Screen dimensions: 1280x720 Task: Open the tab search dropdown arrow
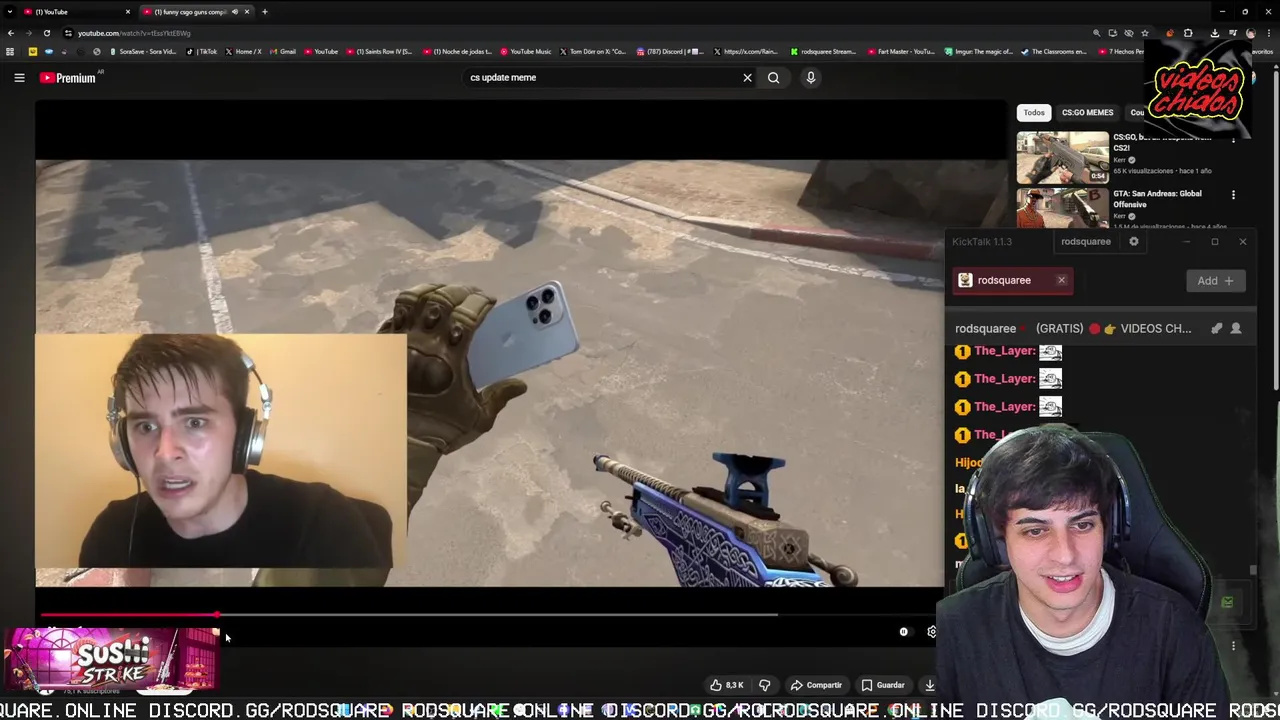pyautogui.click(x=9, y=12)
